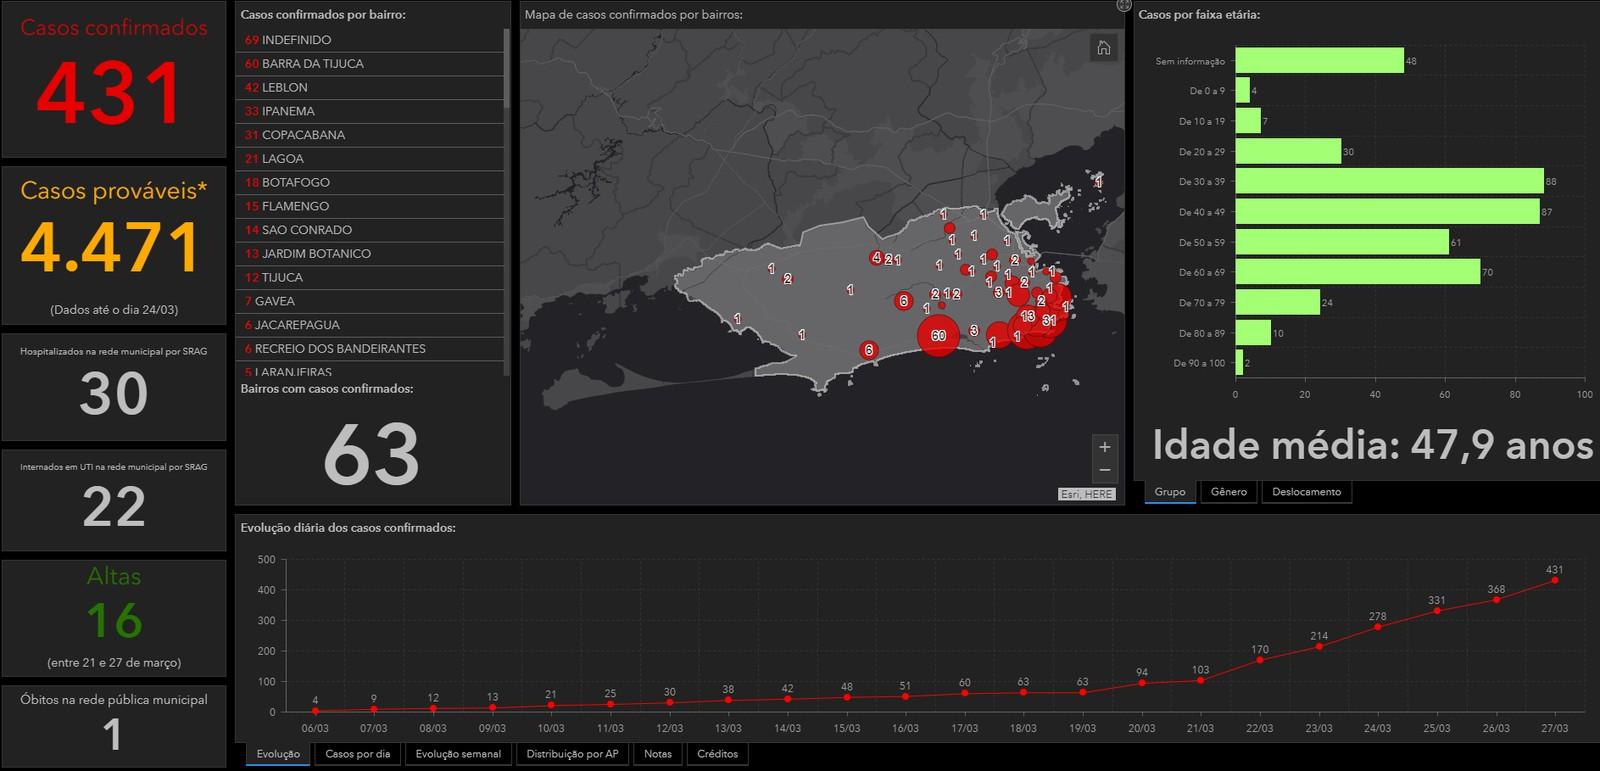Select the IPANEMA list row
1600x771 pixels.
370,111
